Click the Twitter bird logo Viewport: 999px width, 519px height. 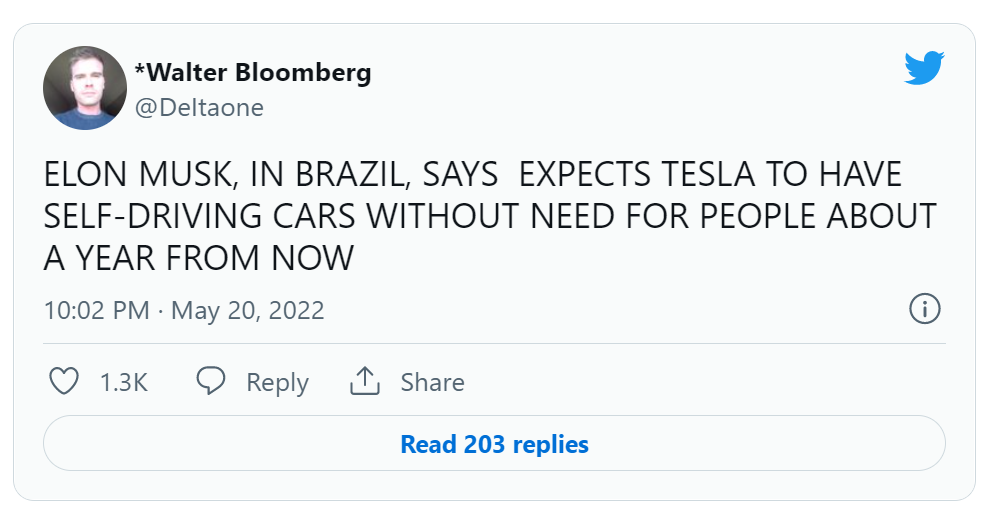(924, 68)
